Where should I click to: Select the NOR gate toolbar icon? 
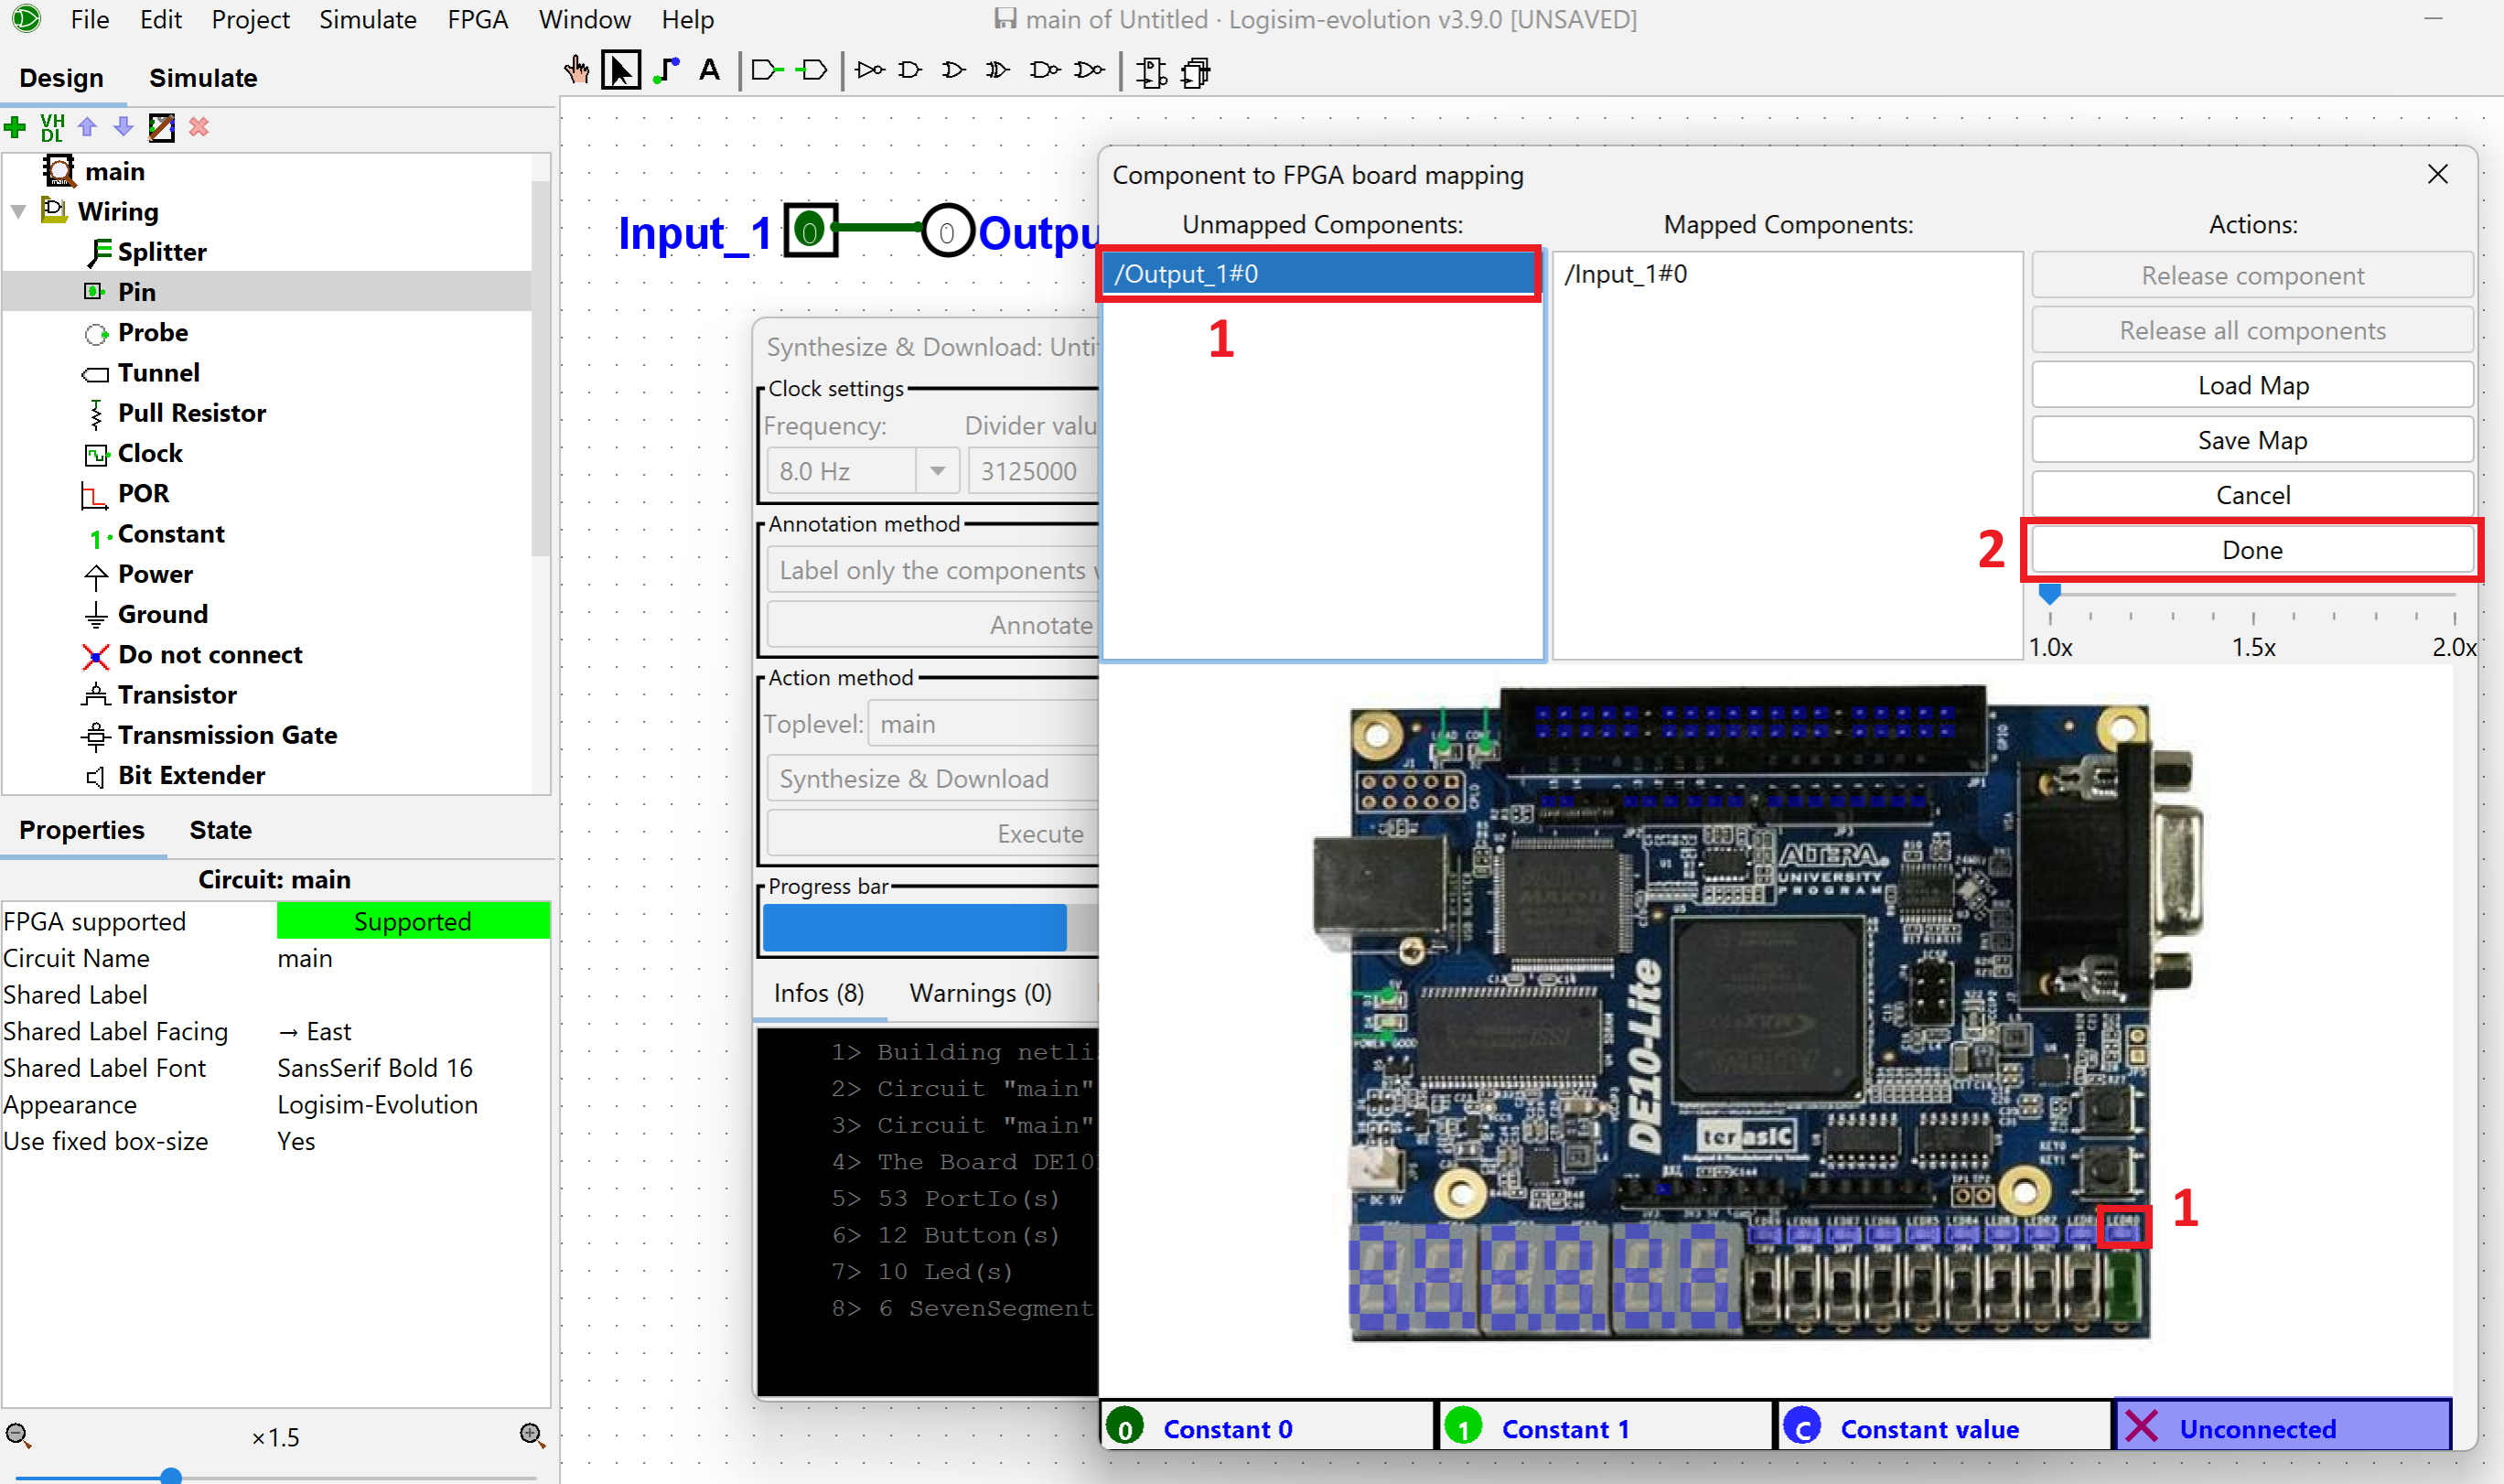[x=1089, y=71]
